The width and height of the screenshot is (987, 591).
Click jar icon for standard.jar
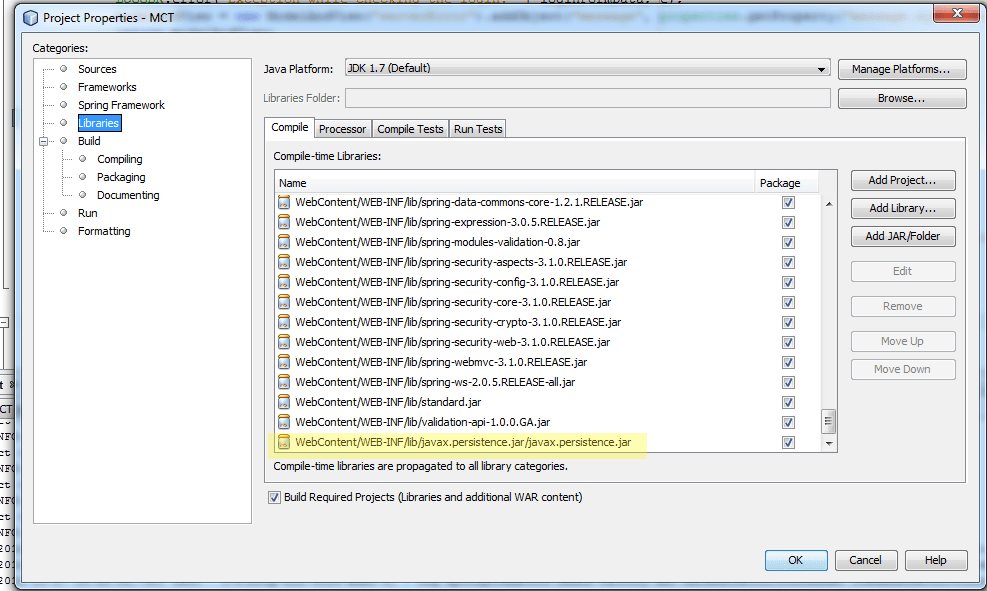284,402
